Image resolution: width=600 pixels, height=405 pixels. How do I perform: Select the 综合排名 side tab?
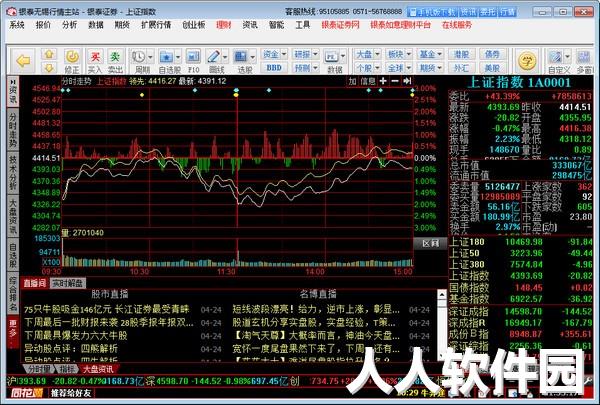tap(13, 294)
